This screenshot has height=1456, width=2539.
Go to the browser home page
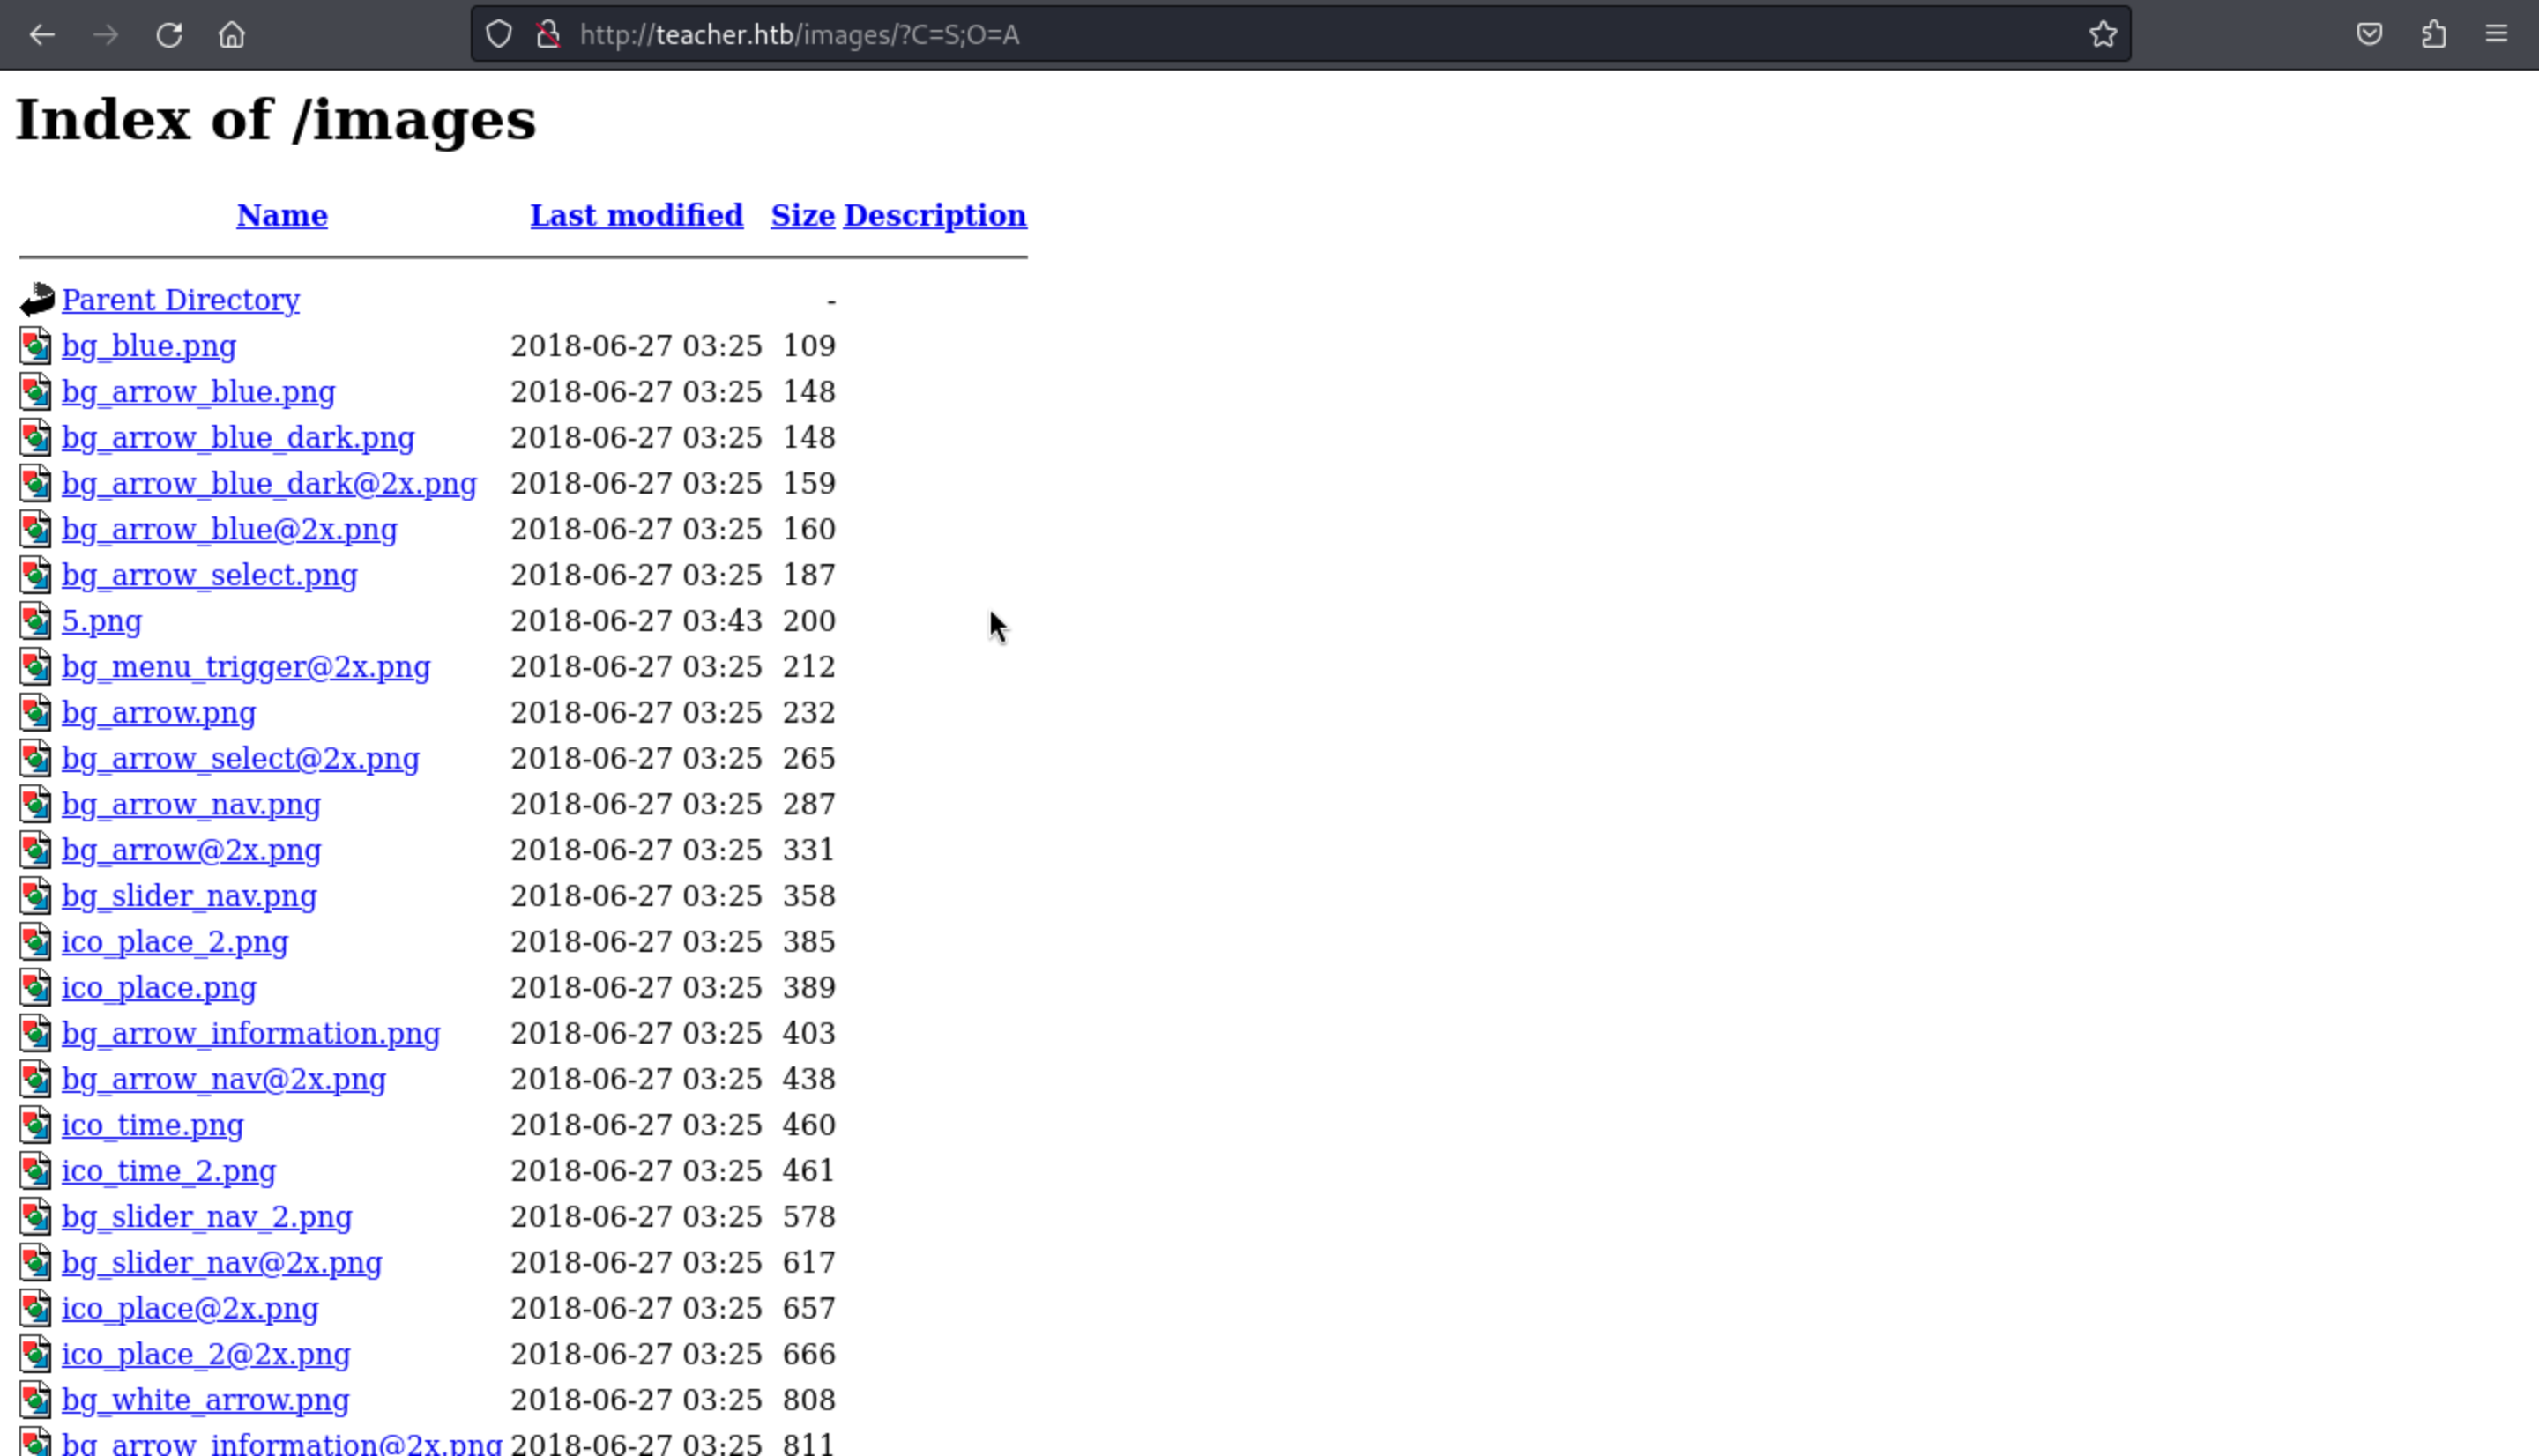coord(231,35)
